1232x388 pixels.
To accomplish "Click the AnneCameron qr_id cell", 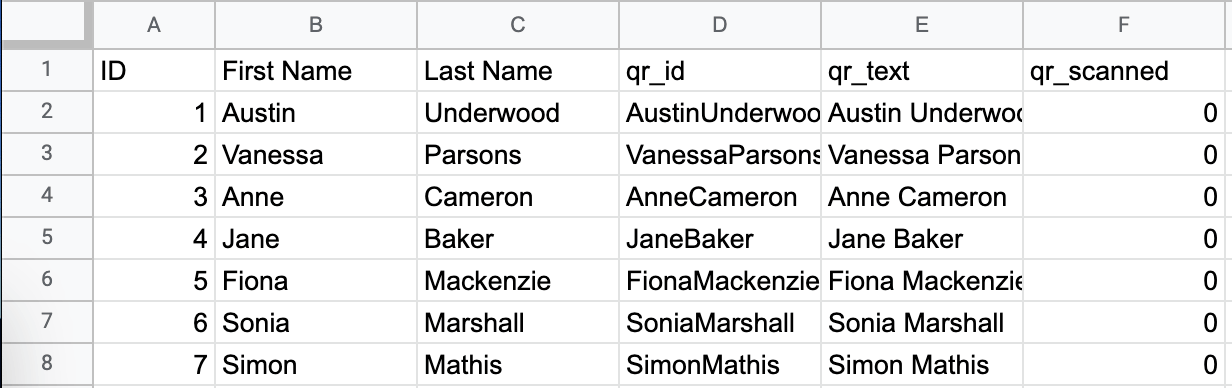I will pos(719,197).
